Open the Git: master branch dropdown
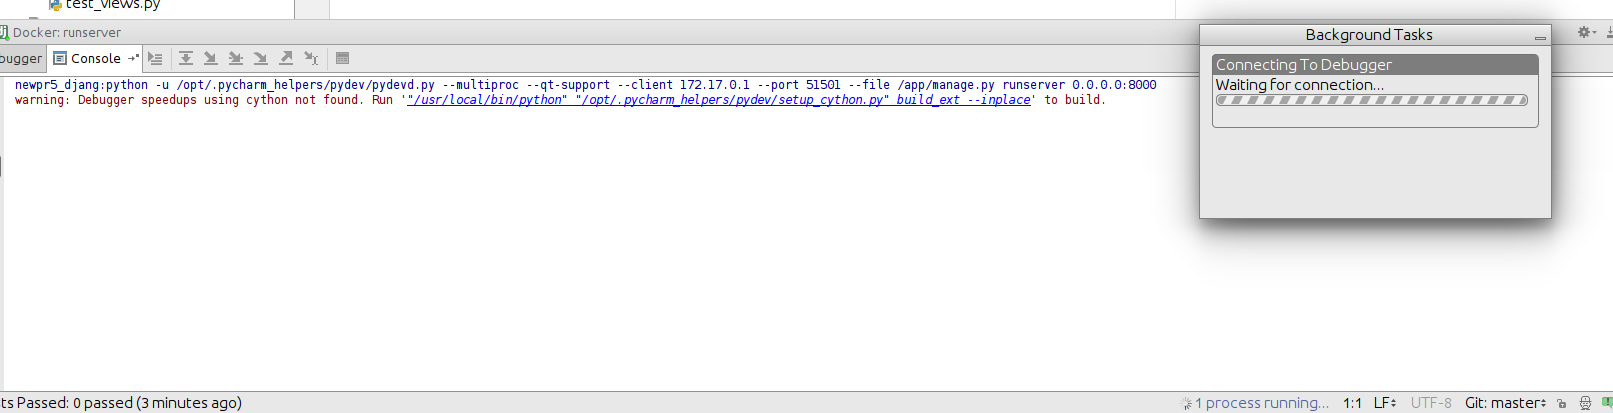The width and height of the screenshot is (1613, 413). [1505, 403]
